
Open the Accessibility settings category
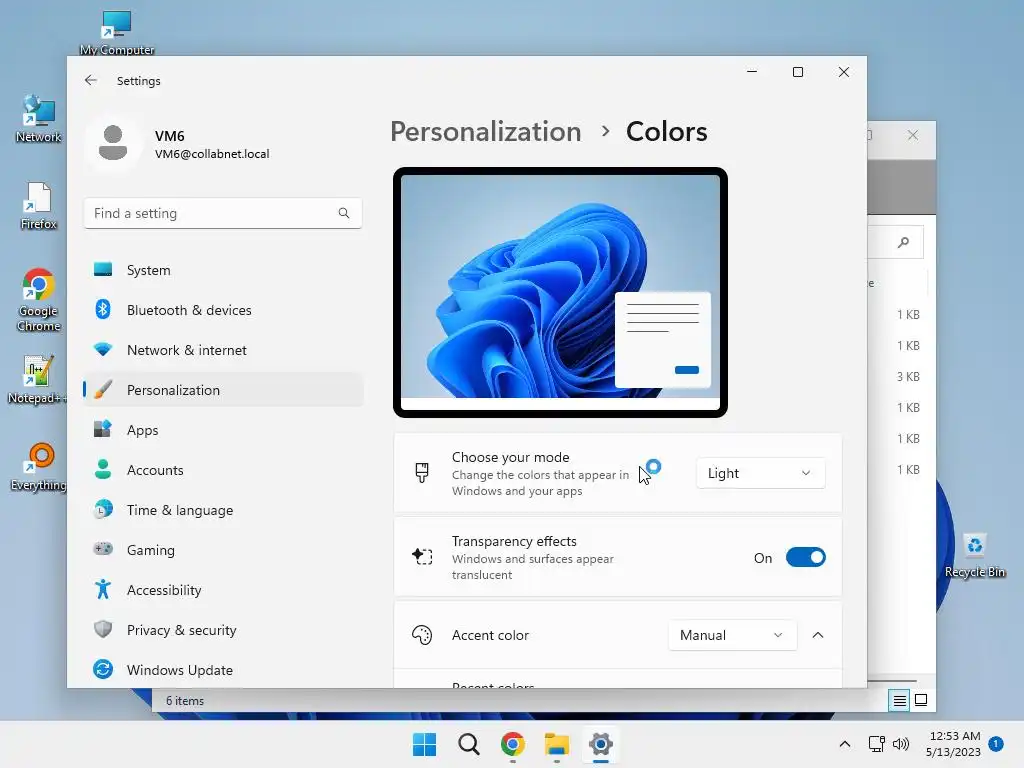coord(223,590)
